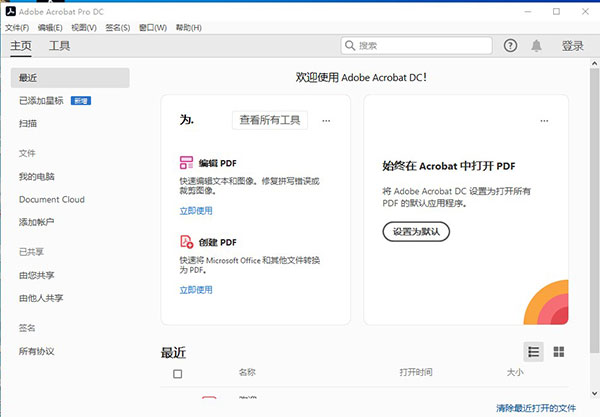Click 清除最近打开的文件 link
This screenshot has width=600, height=417.
coord(536,408)
